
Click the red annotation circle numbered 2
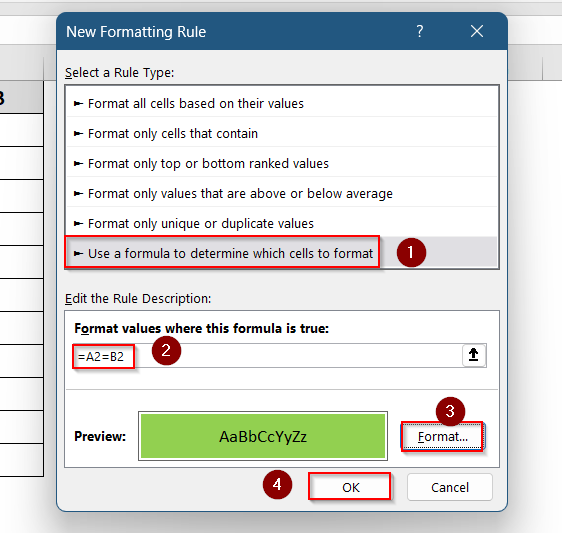[166, 350]
